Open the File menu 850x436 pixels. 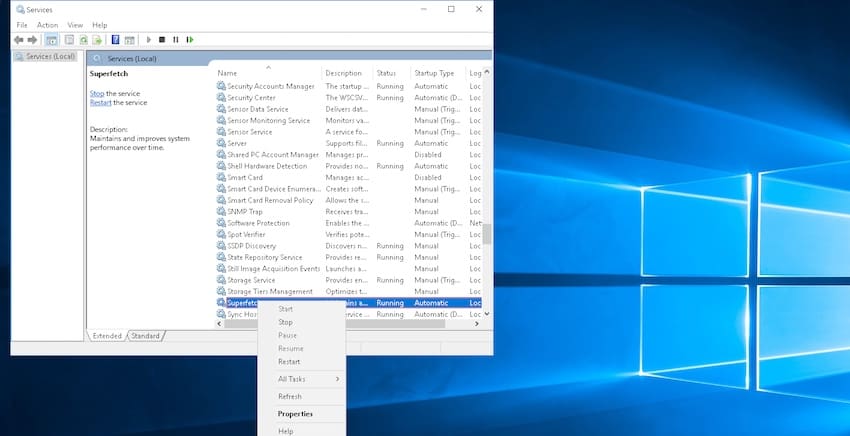coord(22,25)
